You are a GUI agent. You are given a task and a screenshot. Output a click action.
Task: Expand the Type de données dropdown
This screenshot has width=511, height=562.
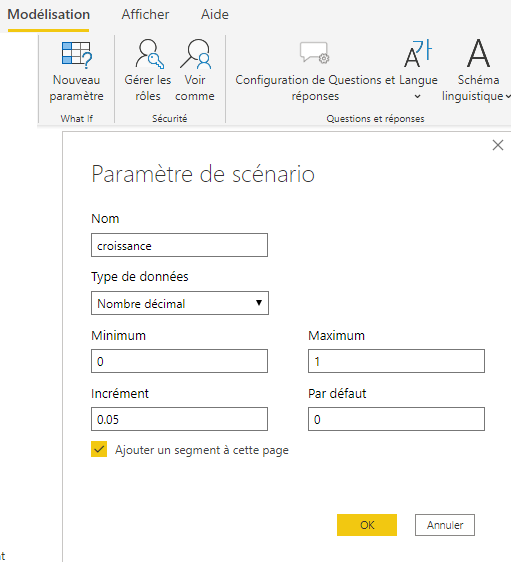[x=180, y=303]
